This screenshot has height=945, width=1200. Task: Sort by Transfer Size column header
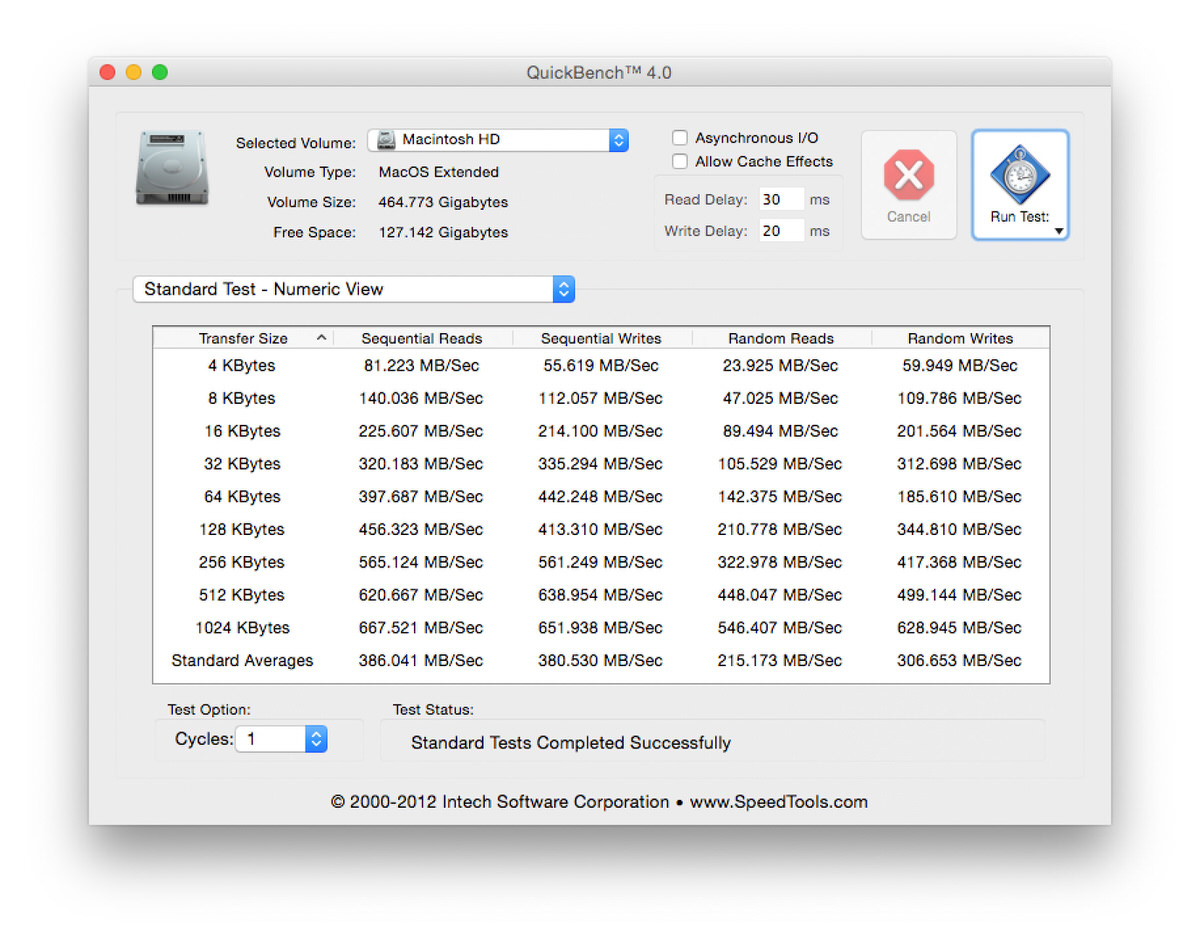click(x=243, y=338)
